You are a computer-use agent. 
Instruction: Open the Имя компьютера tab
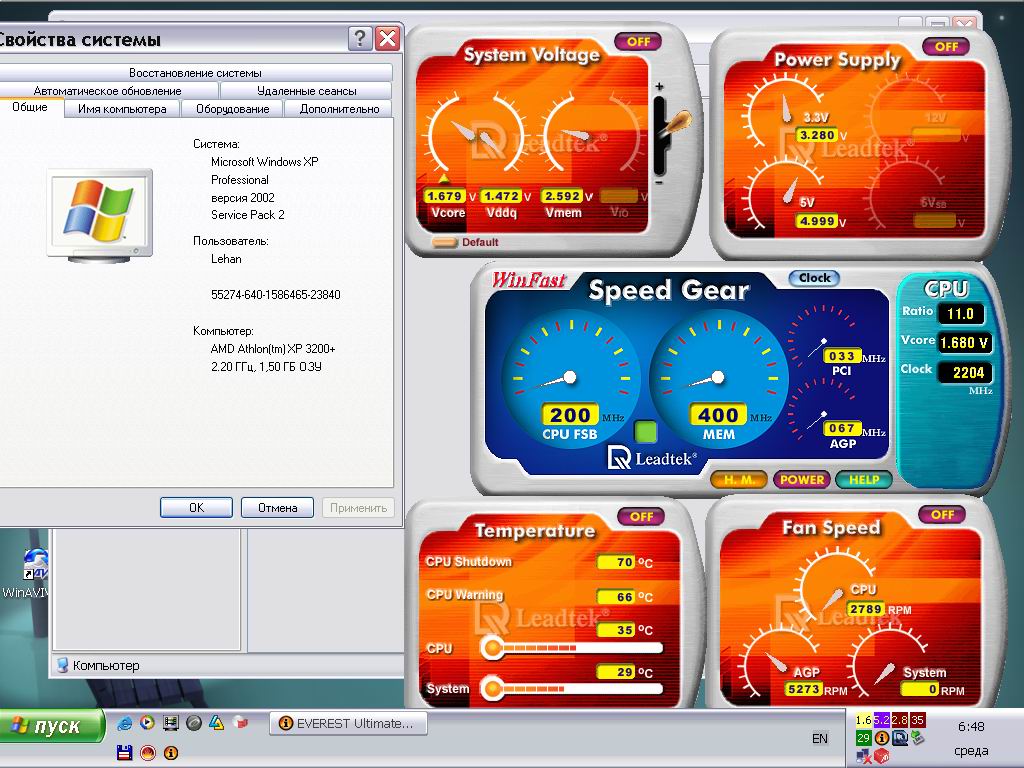click(122, 109)
